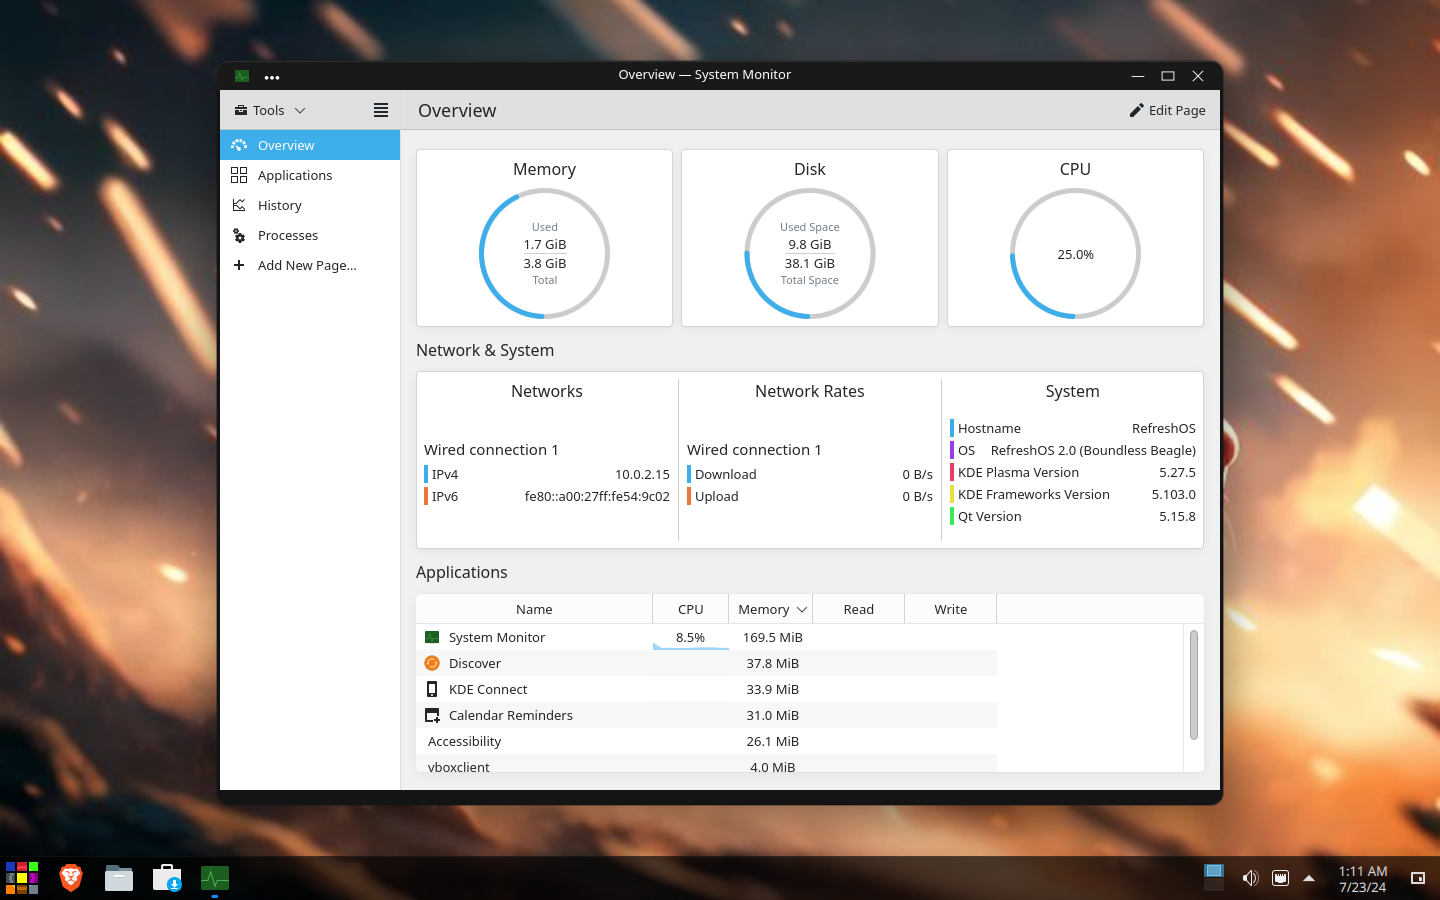The height and width of the screenshot is (900, 1440).
Task: Click the show desktop icon in taskbar corner
Action: (x=1418, y=878)
